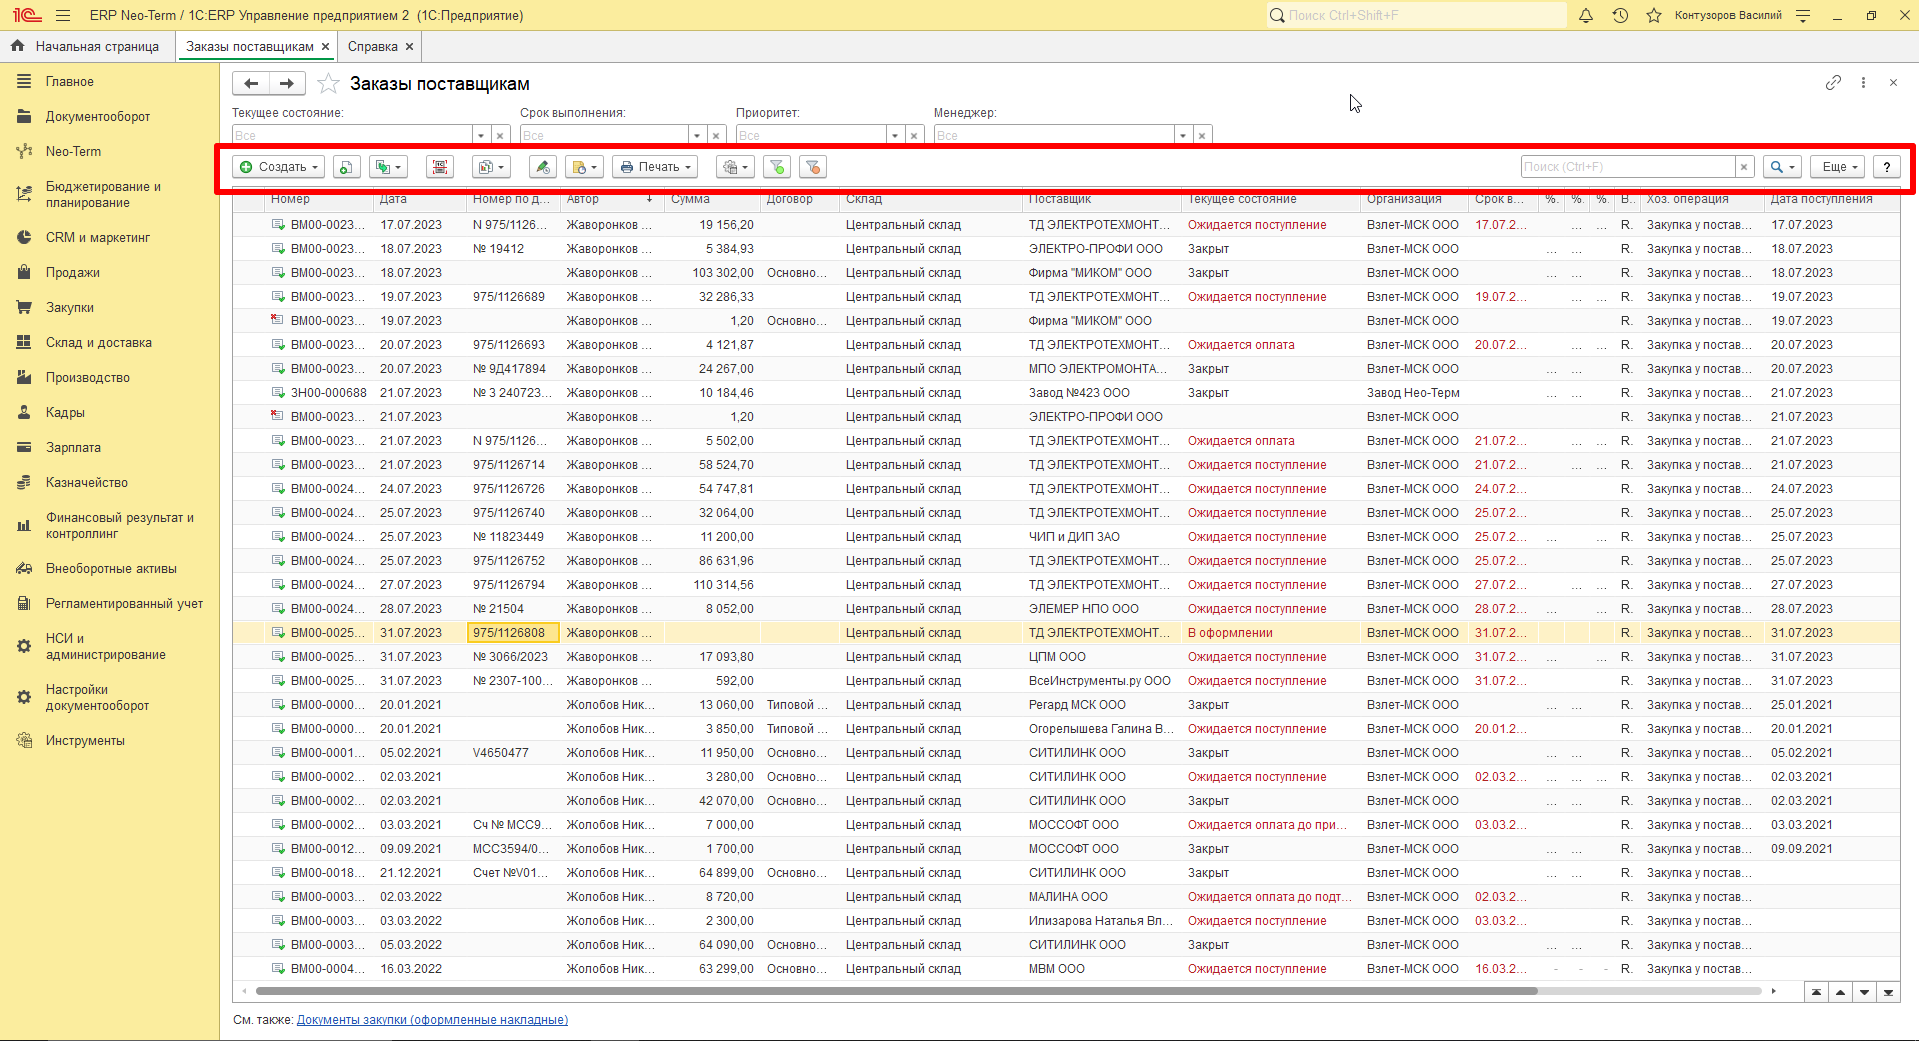Apply filter with green funnel icon
The image size is (1919, 1041).
pos(777,167)
